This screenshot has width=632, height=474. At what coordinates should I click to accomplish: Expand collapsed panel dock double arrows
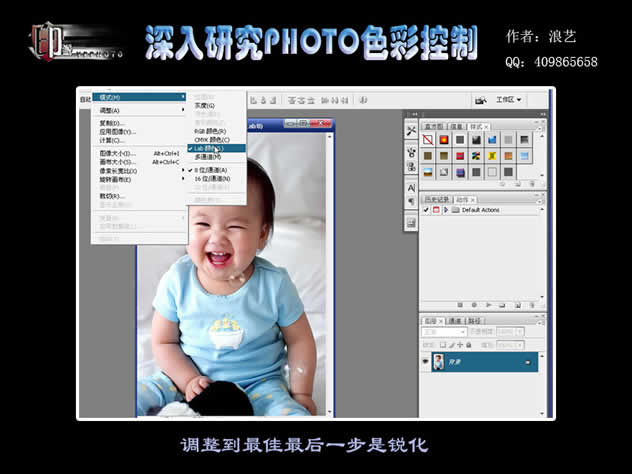tap(414, 114)
